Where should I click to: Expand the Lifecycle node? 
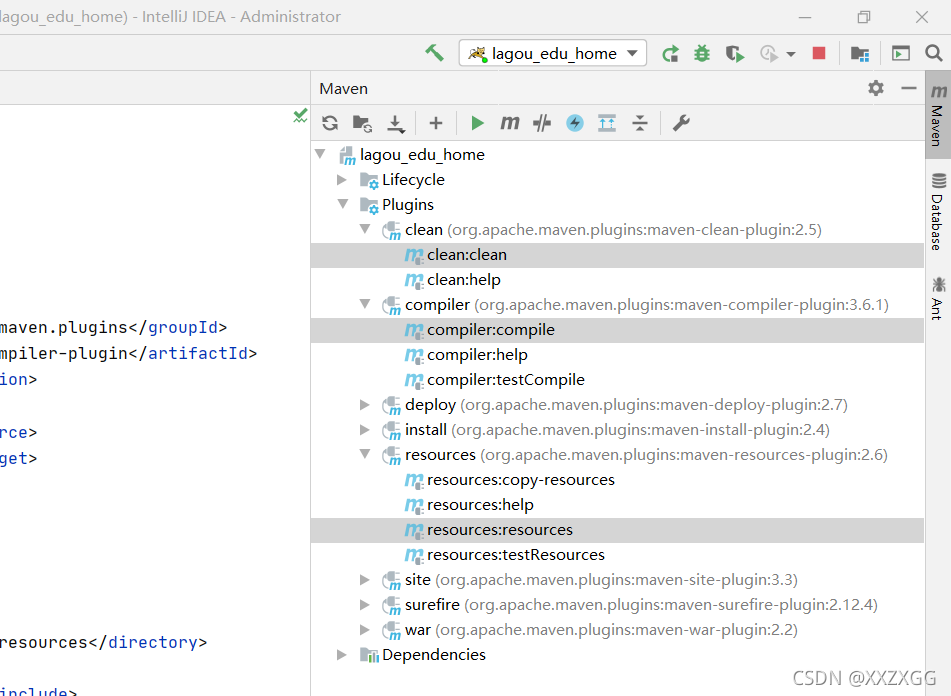[342, 179]
